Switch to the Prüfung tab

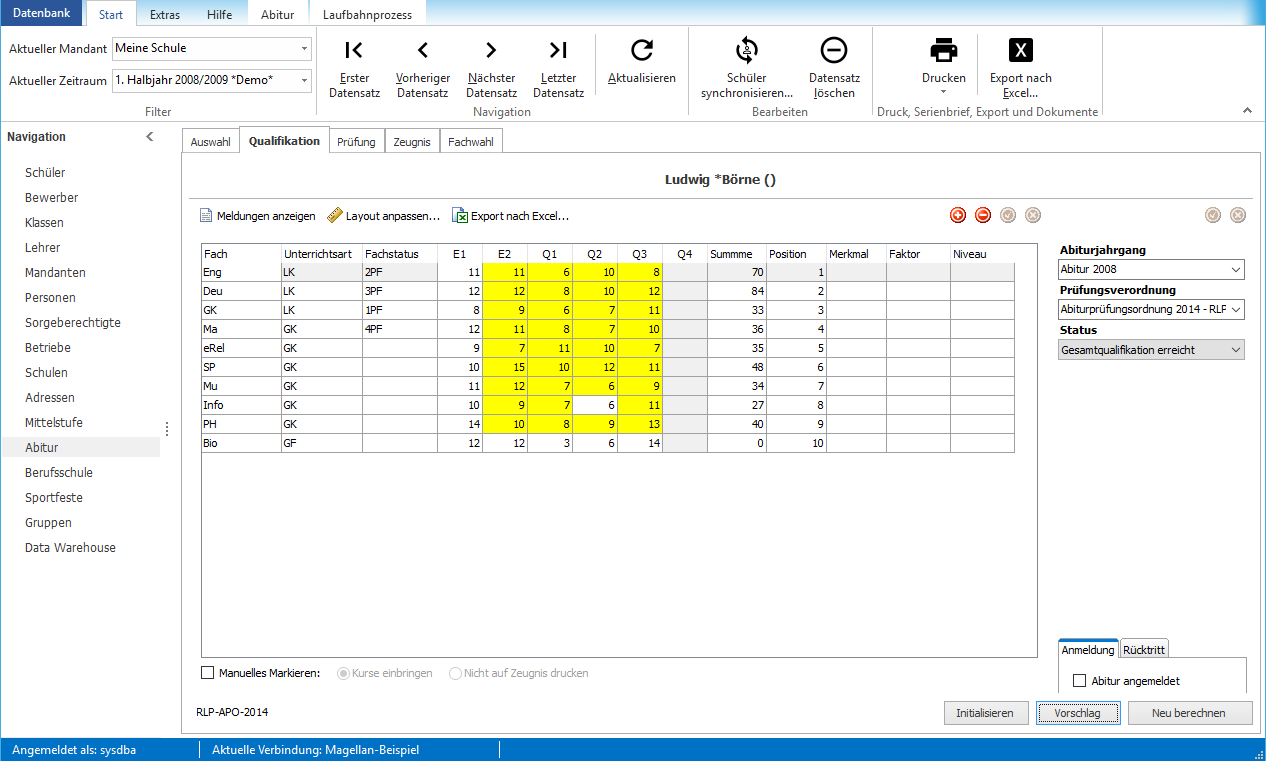click(357, 142)
